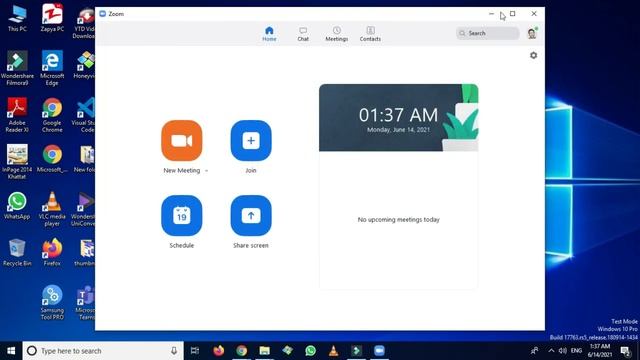Select WhatsApp desktop icon

pos(17,206)
